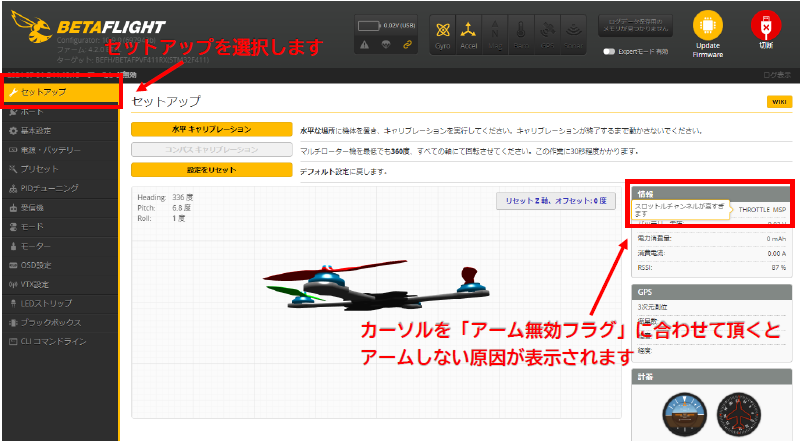Click the セットアップ page title
This screenshot has width=800, height=441.
click(x=166, y=101)
